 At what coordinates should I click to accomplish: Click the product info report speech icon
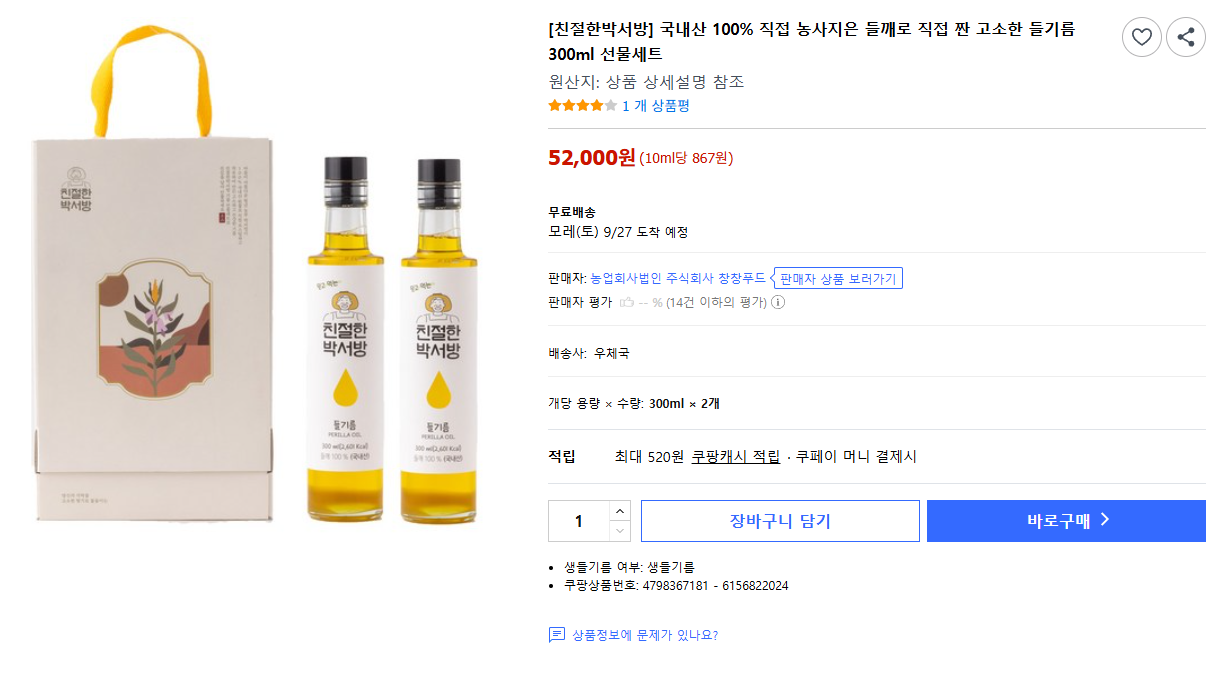click(557, 635)
